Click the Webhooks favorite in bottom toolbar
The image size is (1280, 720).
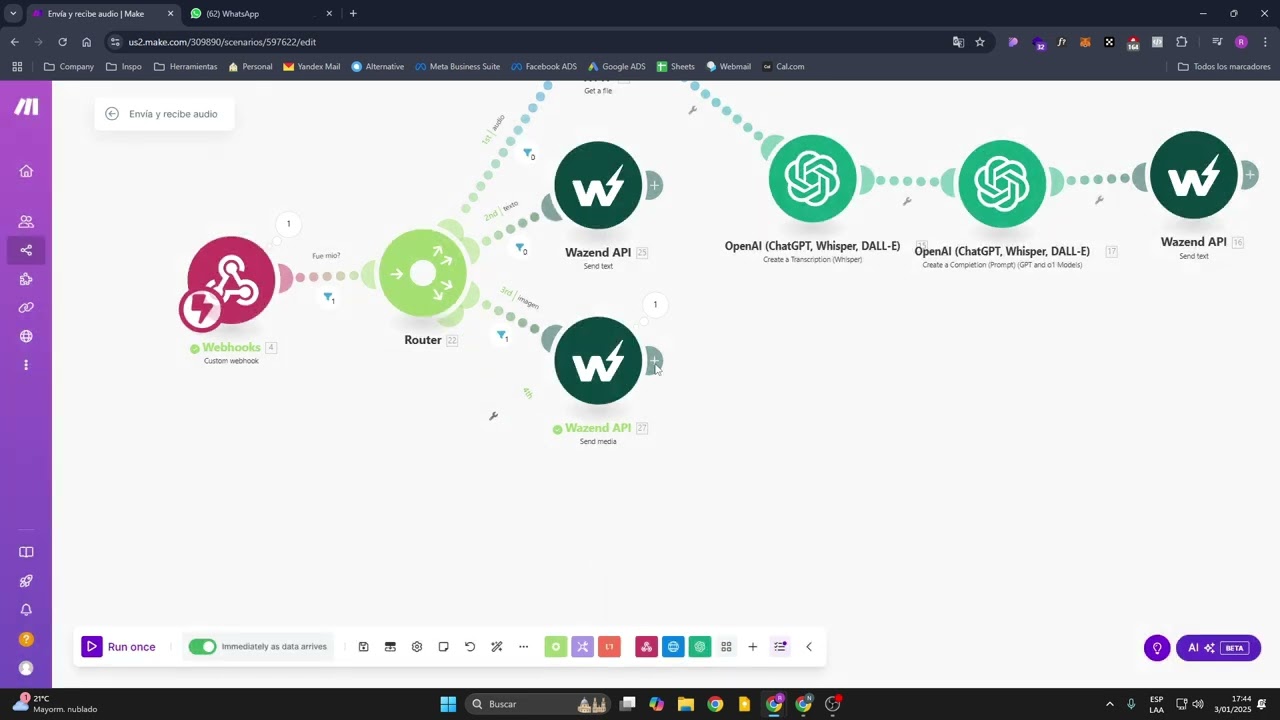[646, 647]
